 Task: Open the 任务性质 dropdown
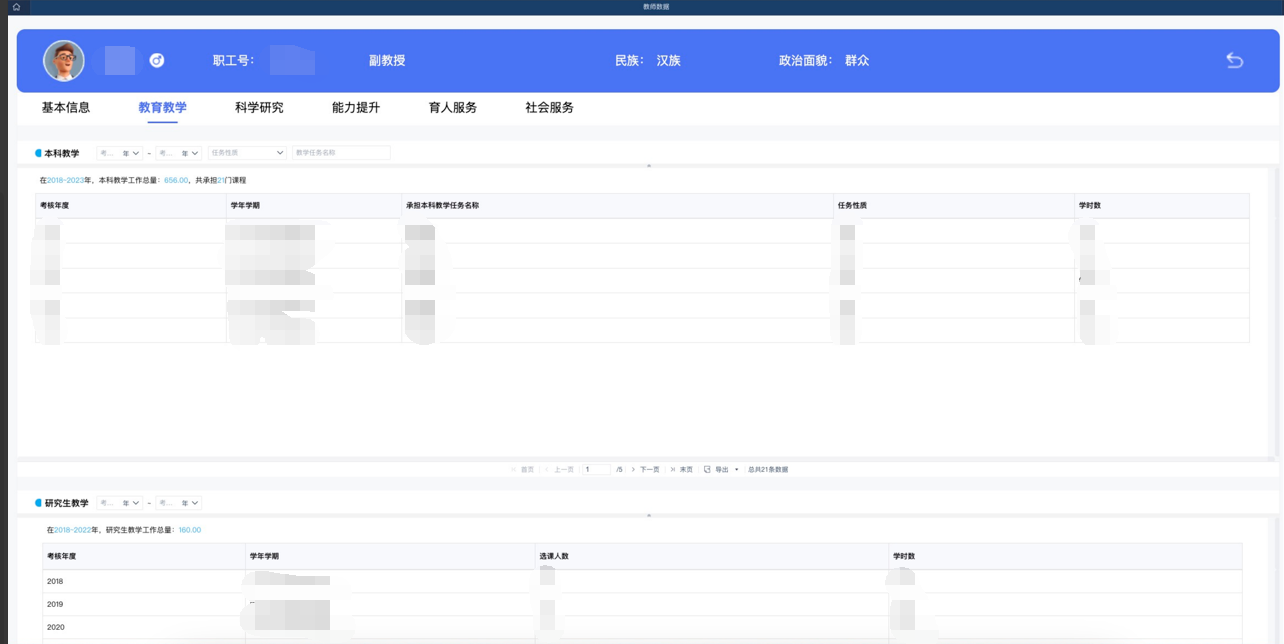(x=248, y=153)
